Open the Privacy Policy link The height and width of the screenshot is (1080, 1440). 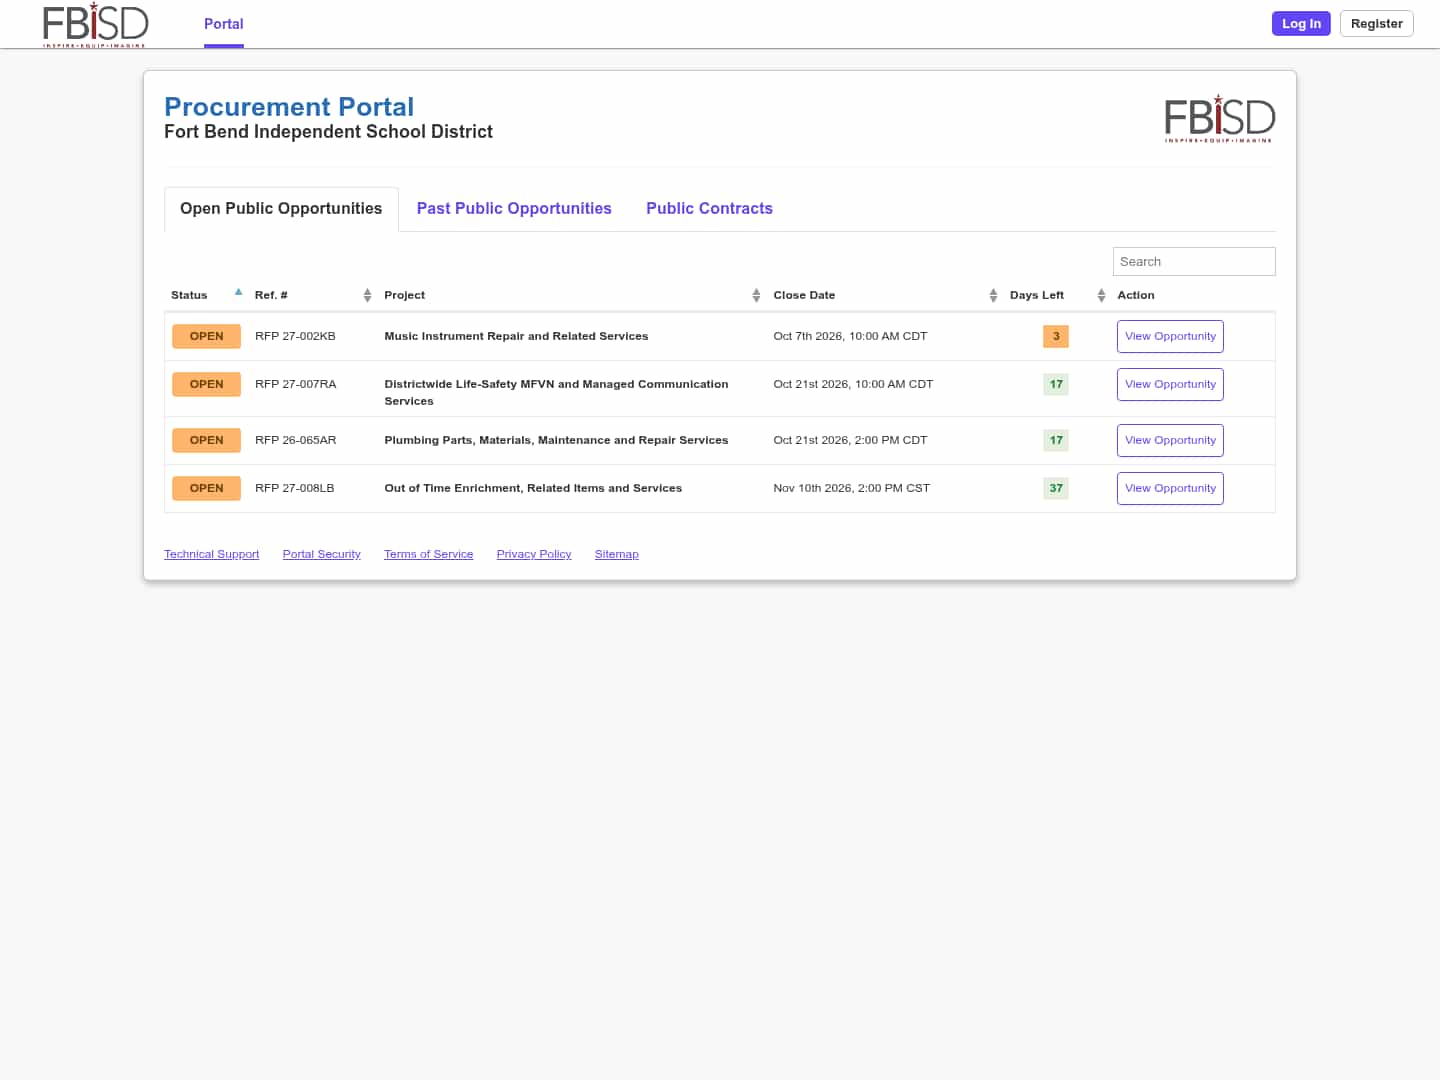pyautogui.click(x=534, y=554)
